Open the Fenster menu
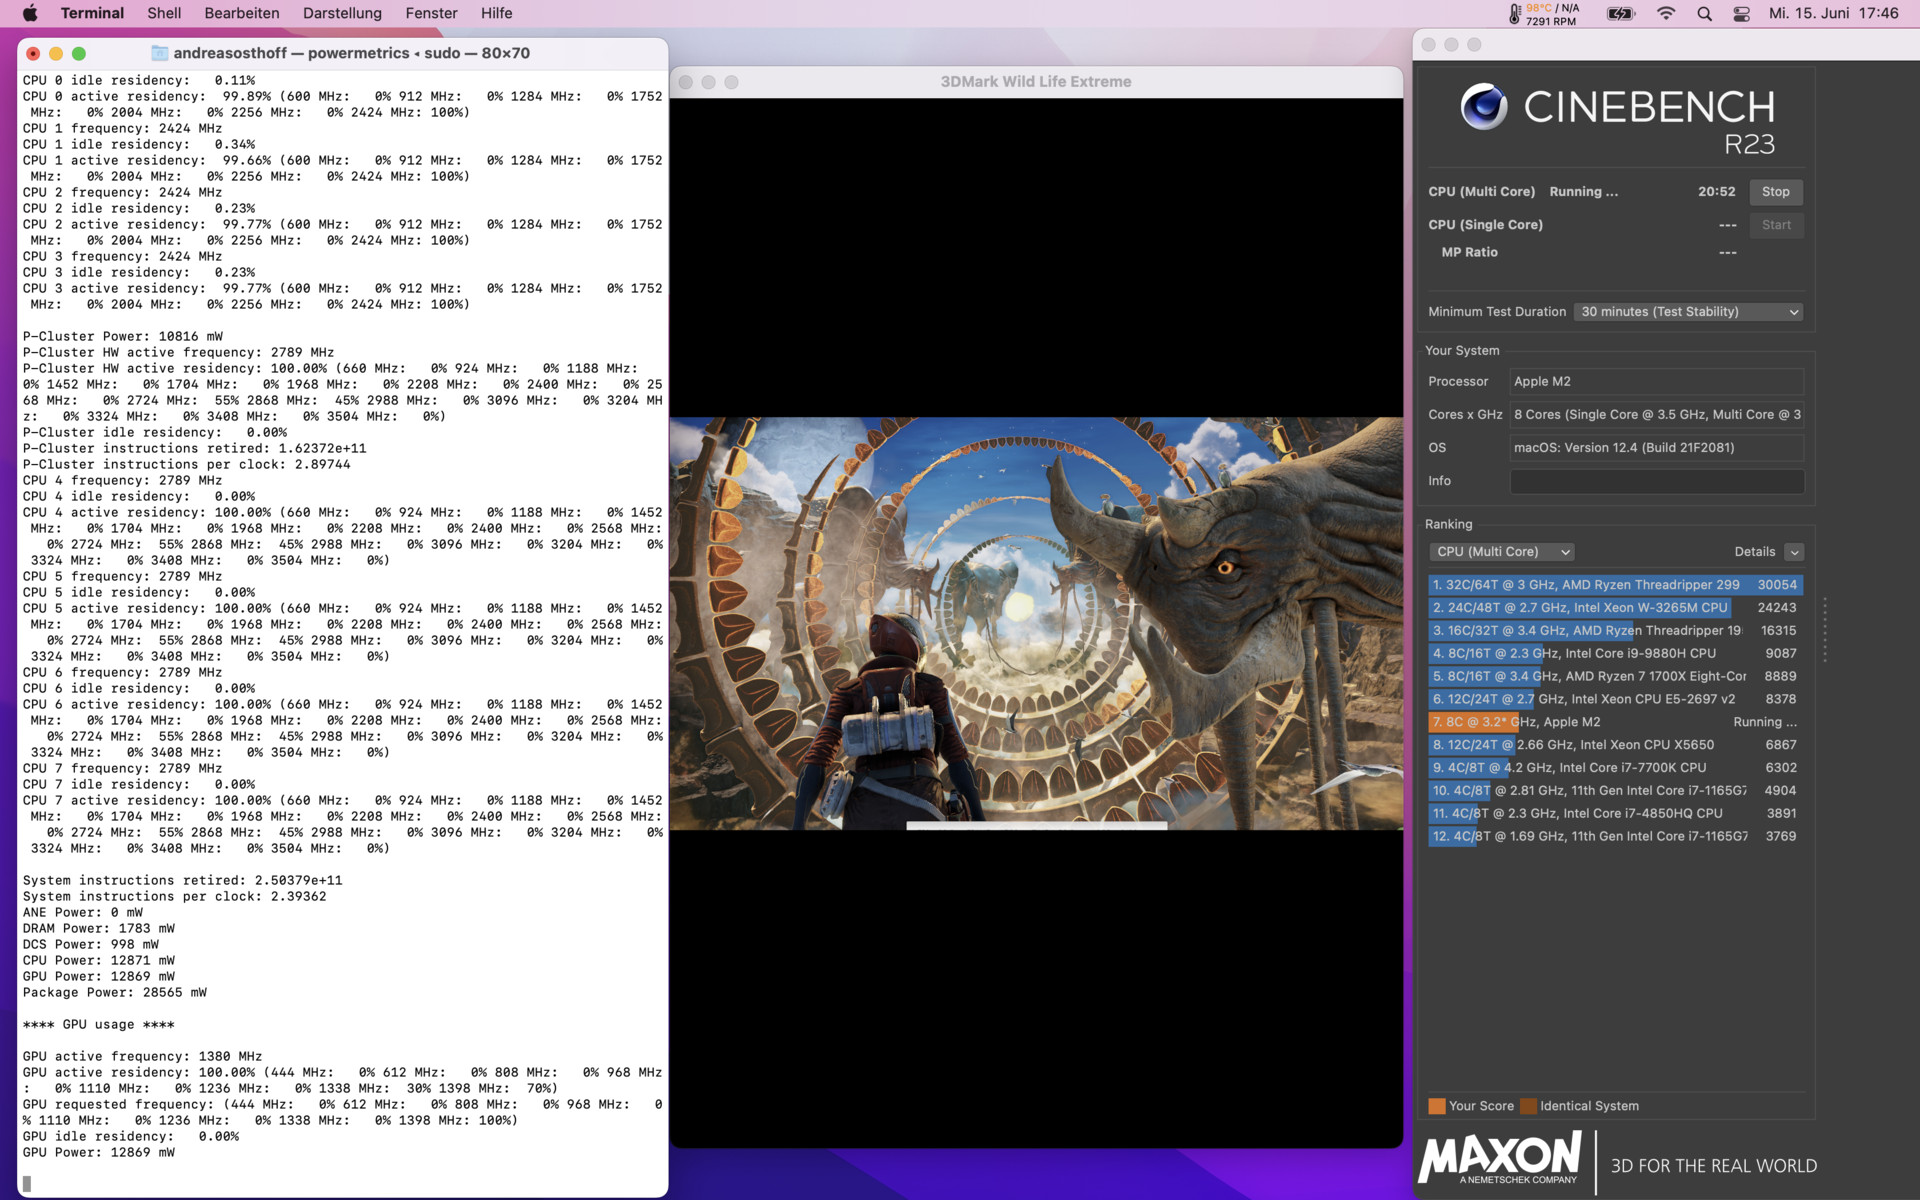Image resolution: width=1920 pixels, height=1200 pixels. point(431,13)
